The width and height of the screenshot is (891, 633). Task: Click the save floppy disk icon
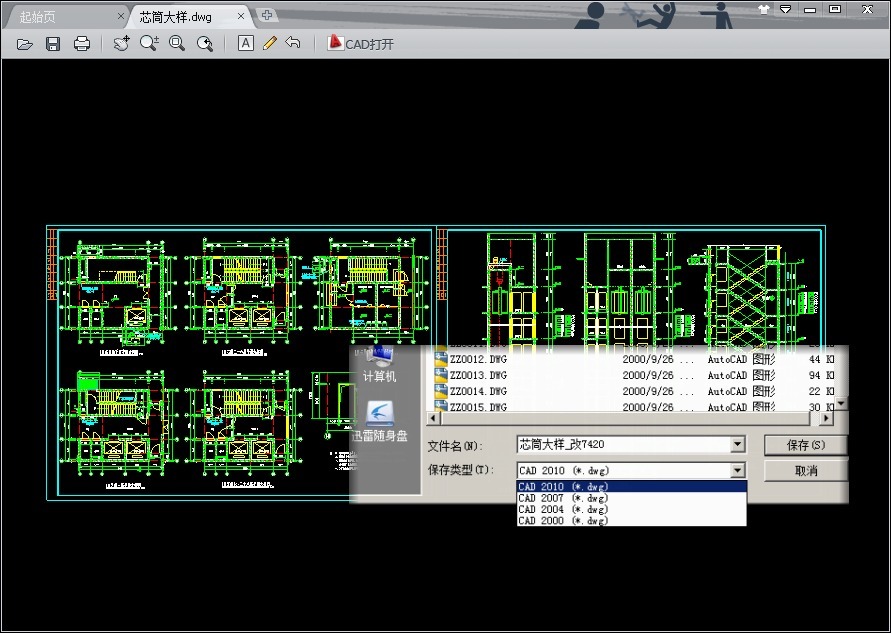click(x=53, y=44)
